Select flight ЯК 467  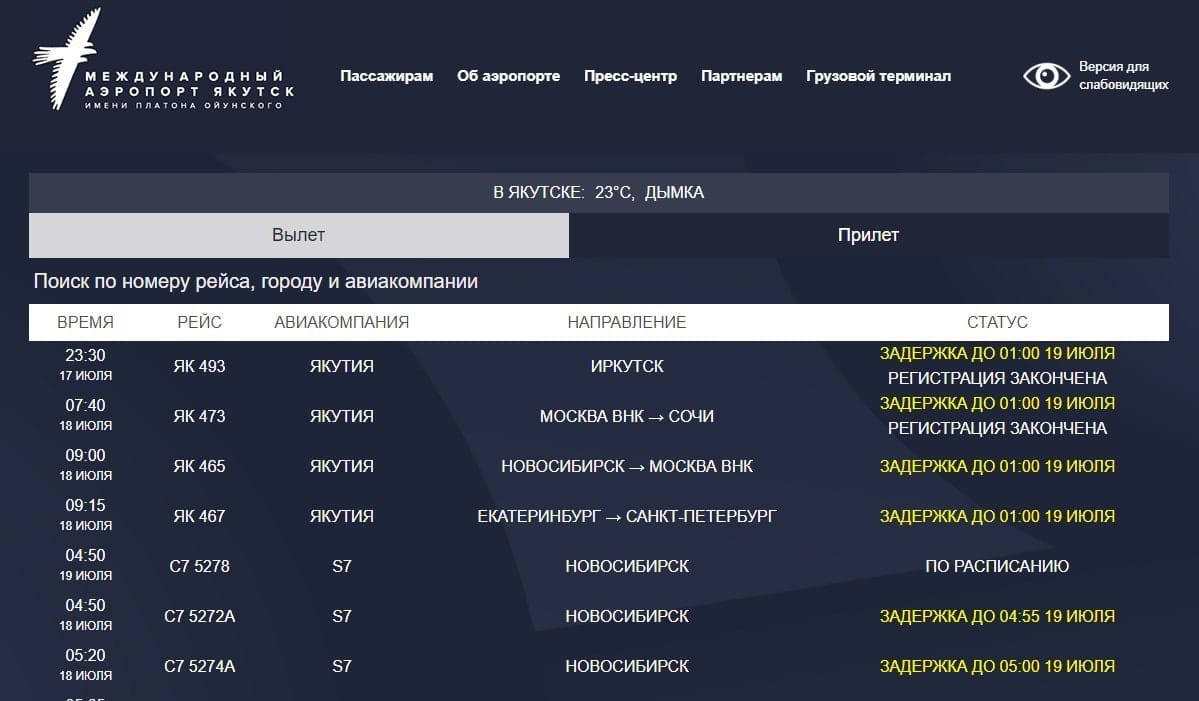(x=200, y=517)
